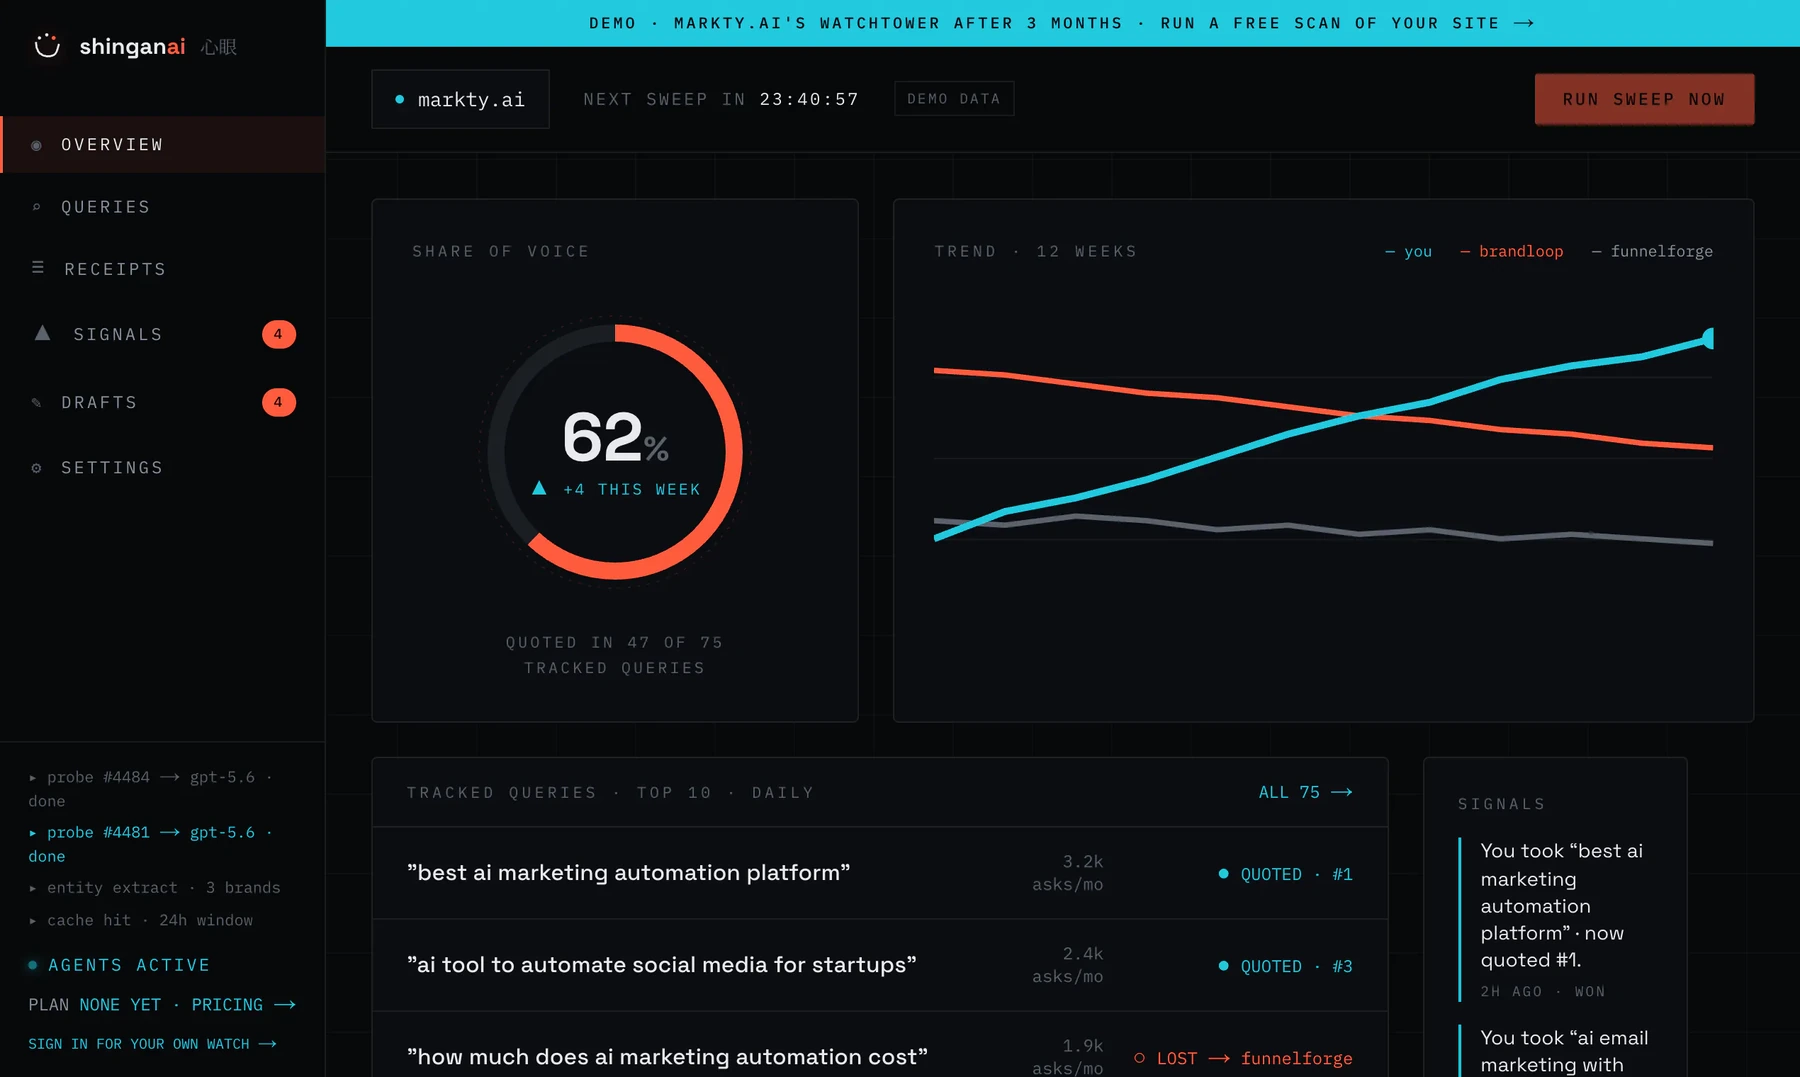Click the up-triangle beside +4 this week
This screenshot has height=1077, width=1800.
tap(539, 488)
